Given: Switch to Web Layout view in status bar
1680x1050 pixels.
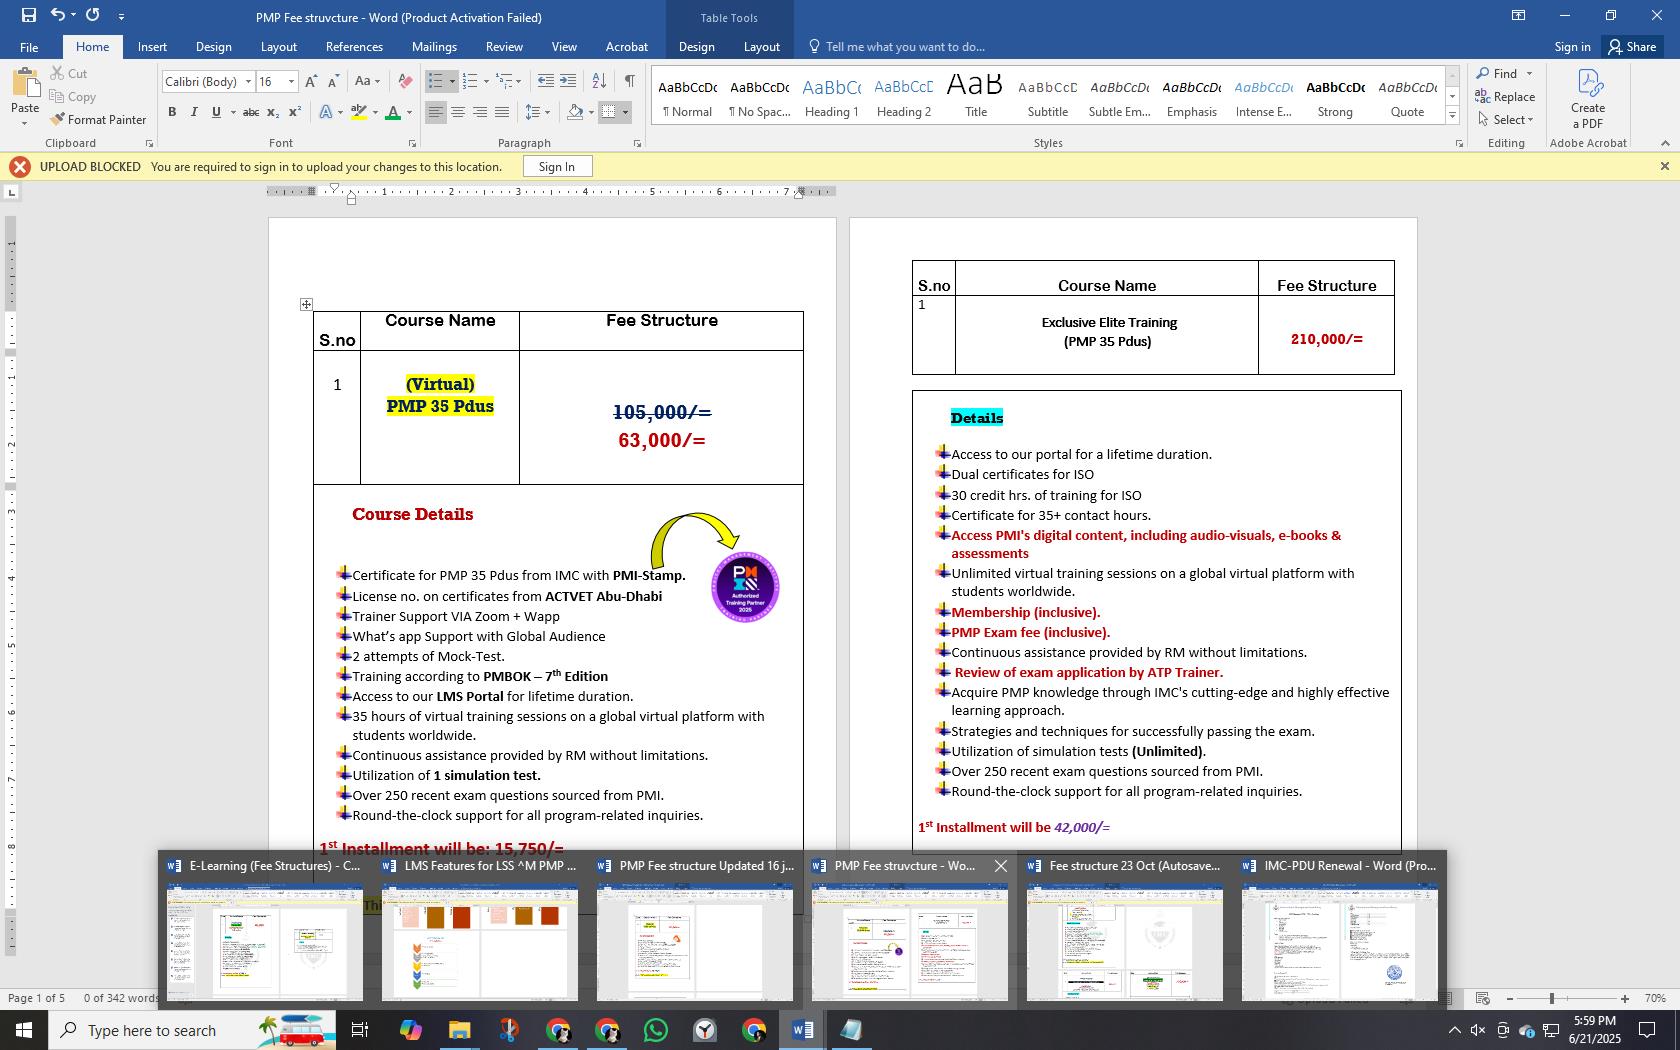Looking at the screenshot, I should [1483, 998].
